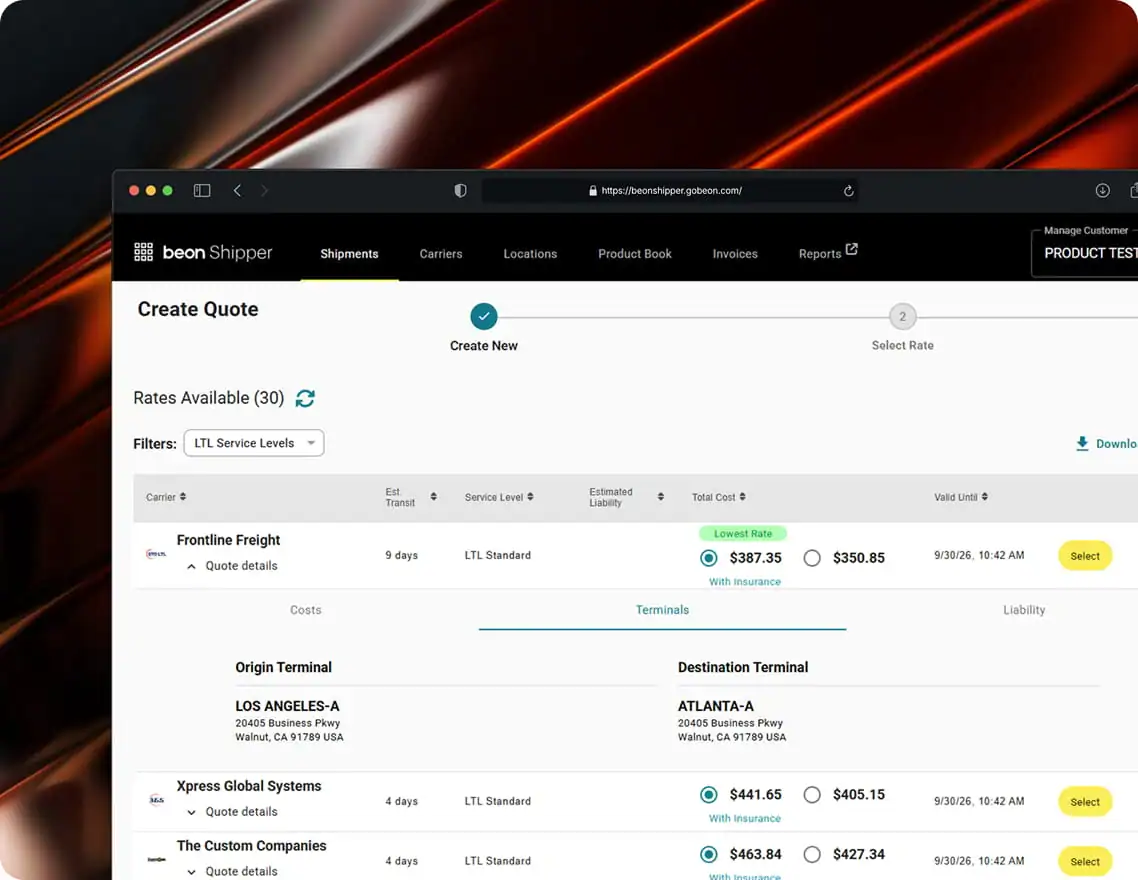This screenshot has height=880, width=1138.
Task: Select Xpress Global $405.15 rate option
Action: point(812,794)
